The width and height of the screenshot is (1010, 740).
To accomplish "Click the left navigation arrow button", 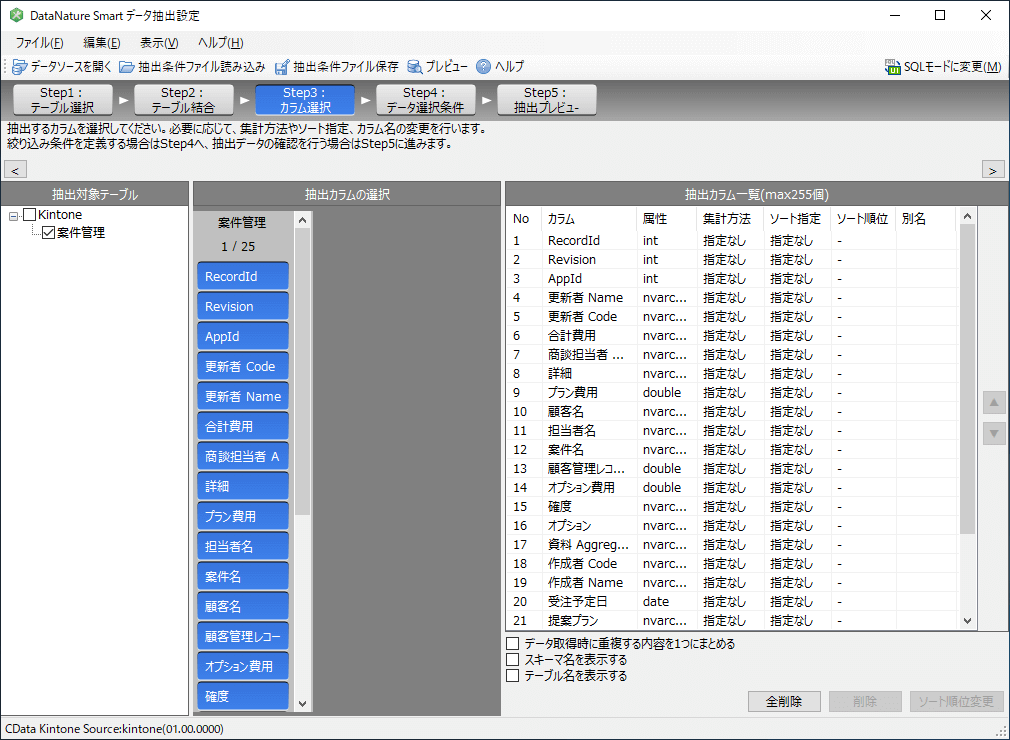I will [x=15, y=170].
